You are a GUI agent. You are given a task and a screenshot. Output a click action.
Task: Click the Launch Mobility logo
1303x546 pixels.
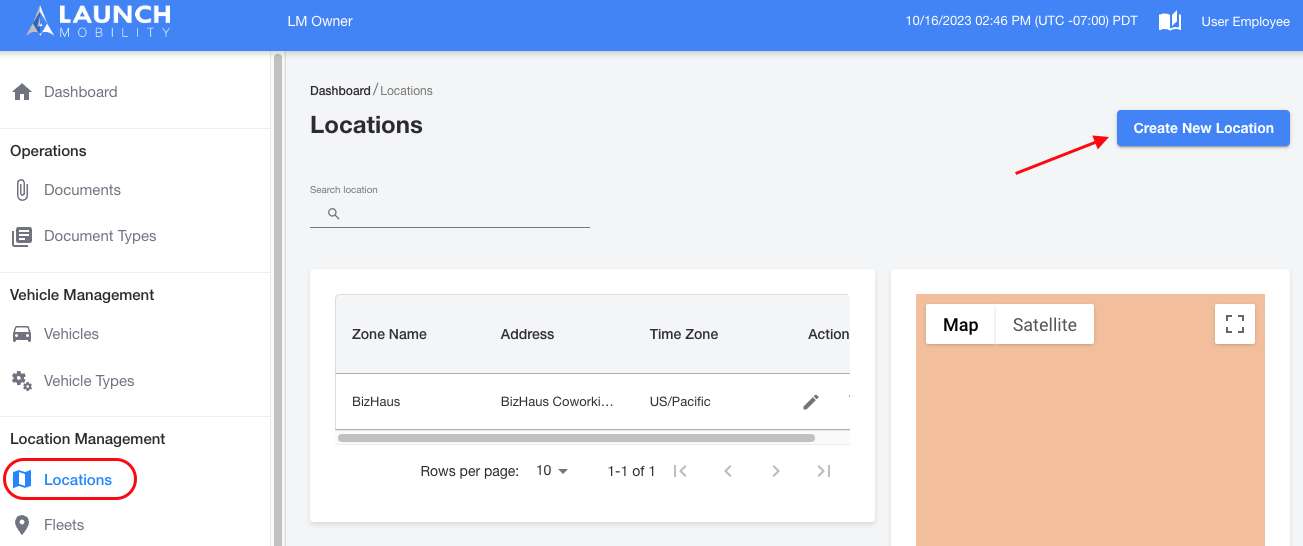[98, 21]
